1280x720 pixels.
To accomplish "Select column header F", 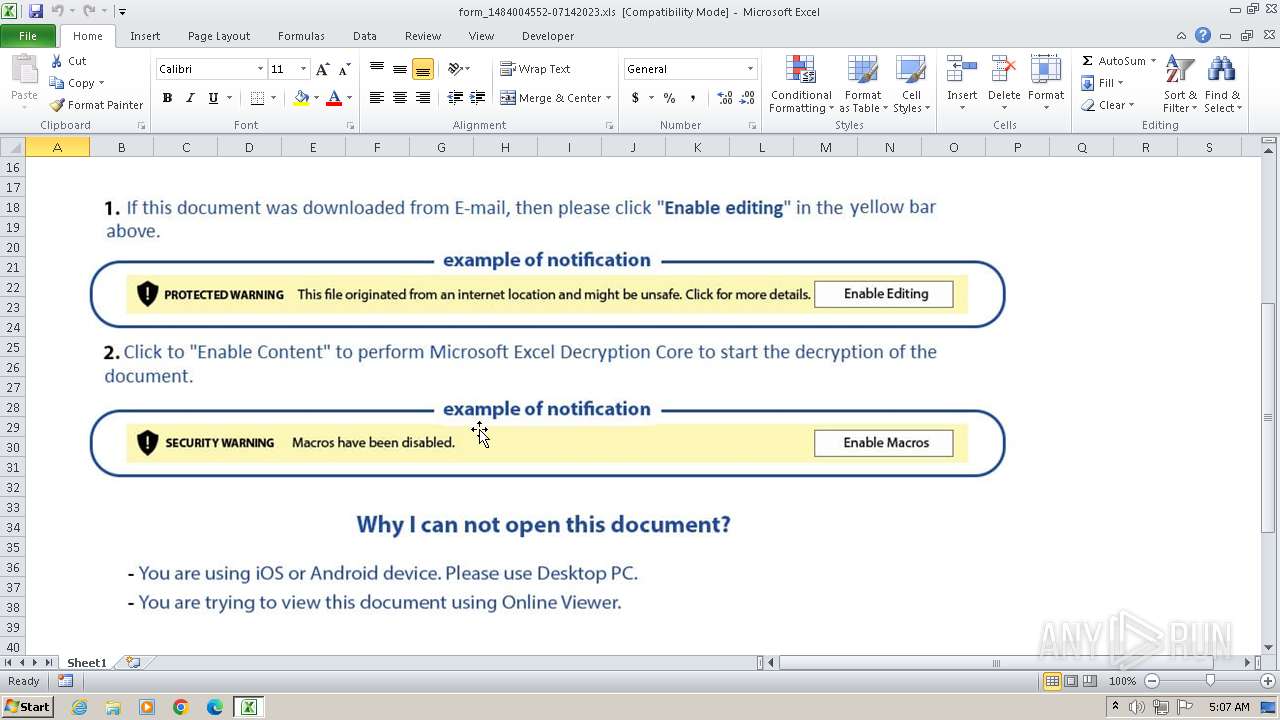I will [x=377, y=147].
